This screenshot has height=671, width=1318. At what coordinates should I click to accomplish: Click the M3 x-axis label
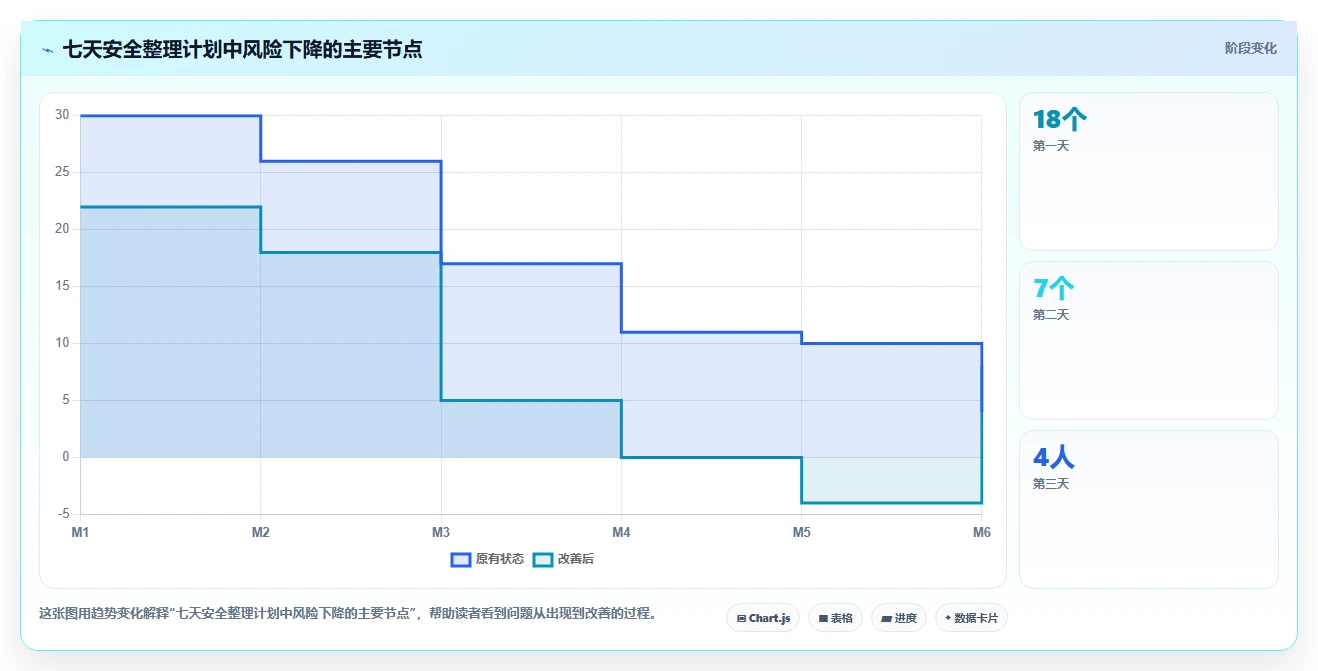click(x=441, y=532)
